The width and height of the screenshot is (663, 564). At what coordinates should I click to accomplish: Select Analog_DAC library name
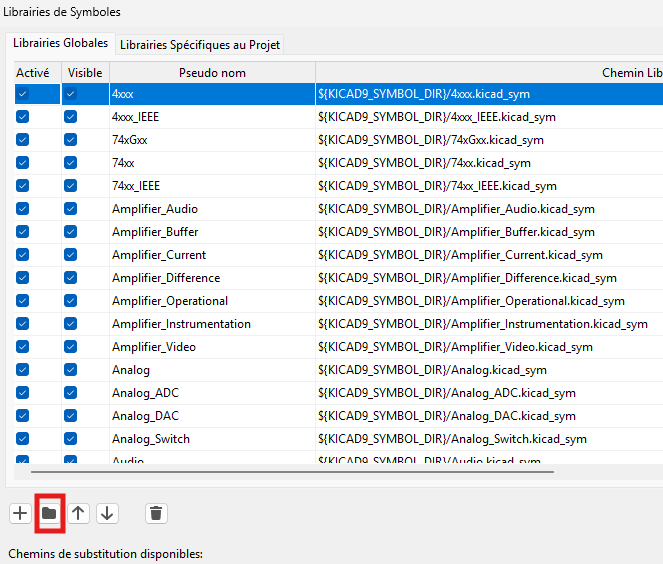point(212,416)
